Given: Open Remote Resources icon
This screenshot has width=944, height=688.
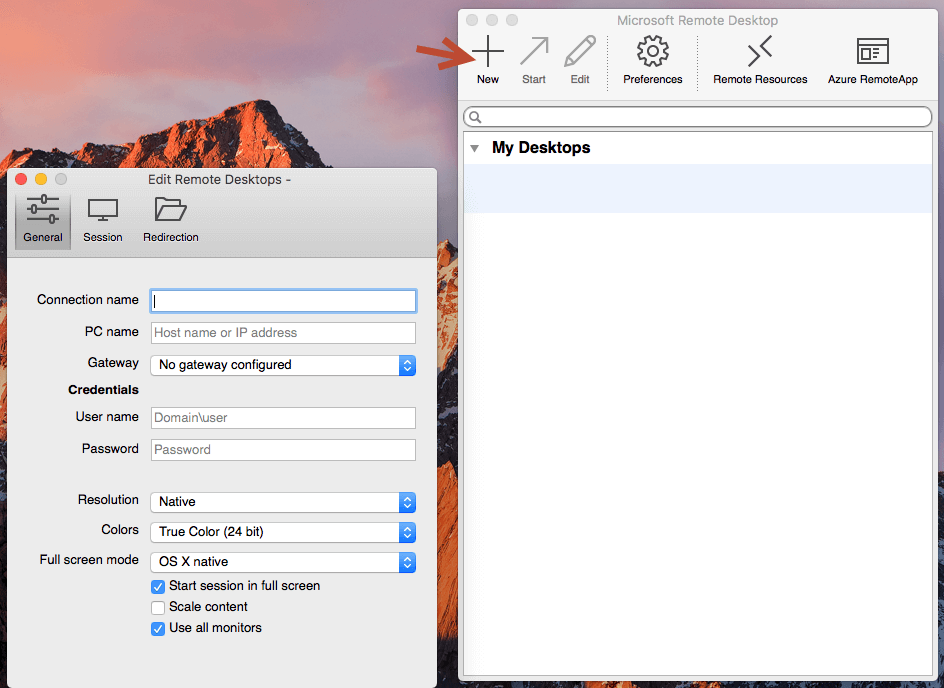Looking at the screenshot, I should point(760,51).
